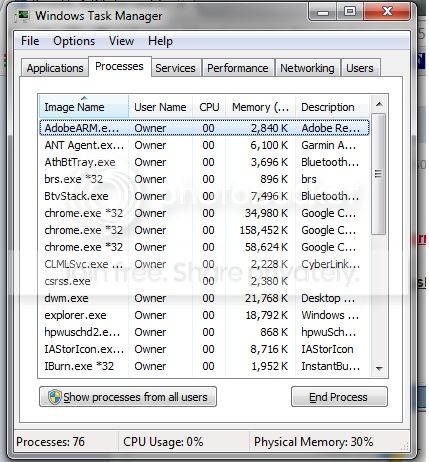Image resolution: width=429 pixels, height=462 pixels.
Task: Click the CyberLink... description cell
Action: point(330,264)
